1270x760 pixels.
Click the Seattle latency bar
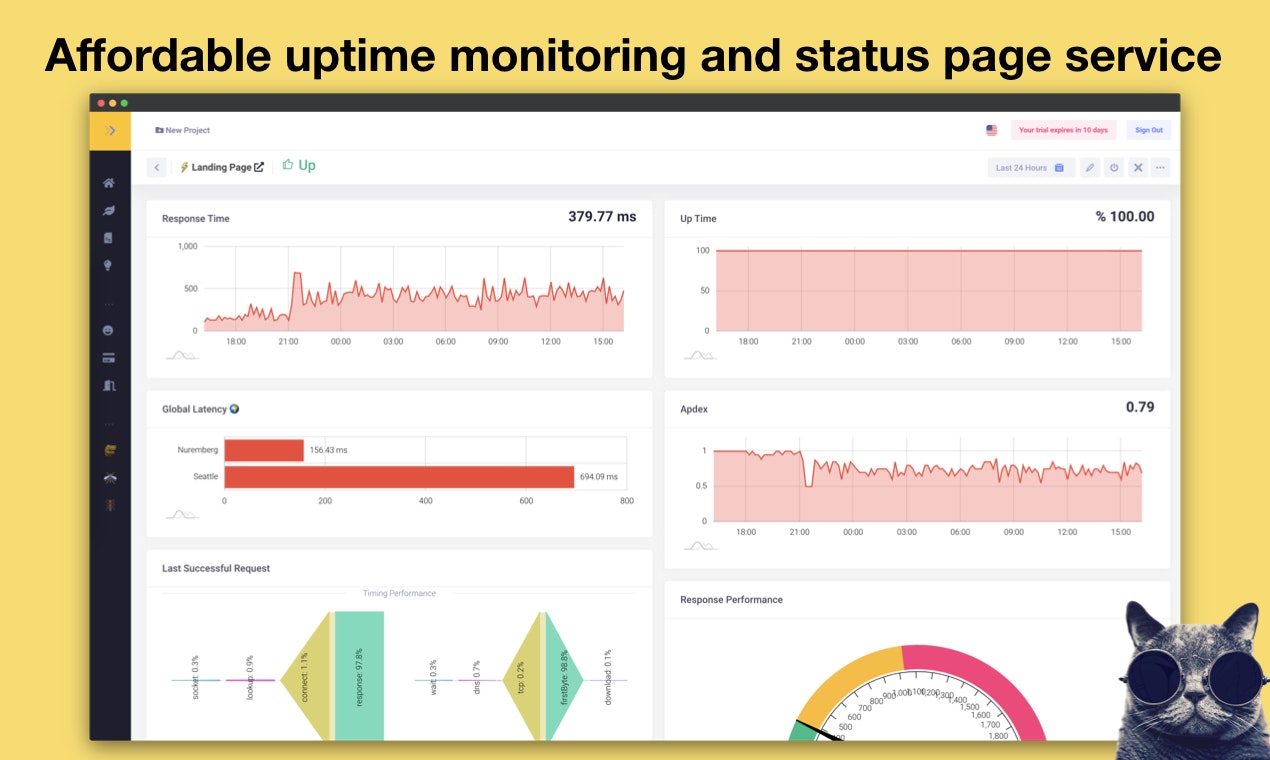click(399, 477)
